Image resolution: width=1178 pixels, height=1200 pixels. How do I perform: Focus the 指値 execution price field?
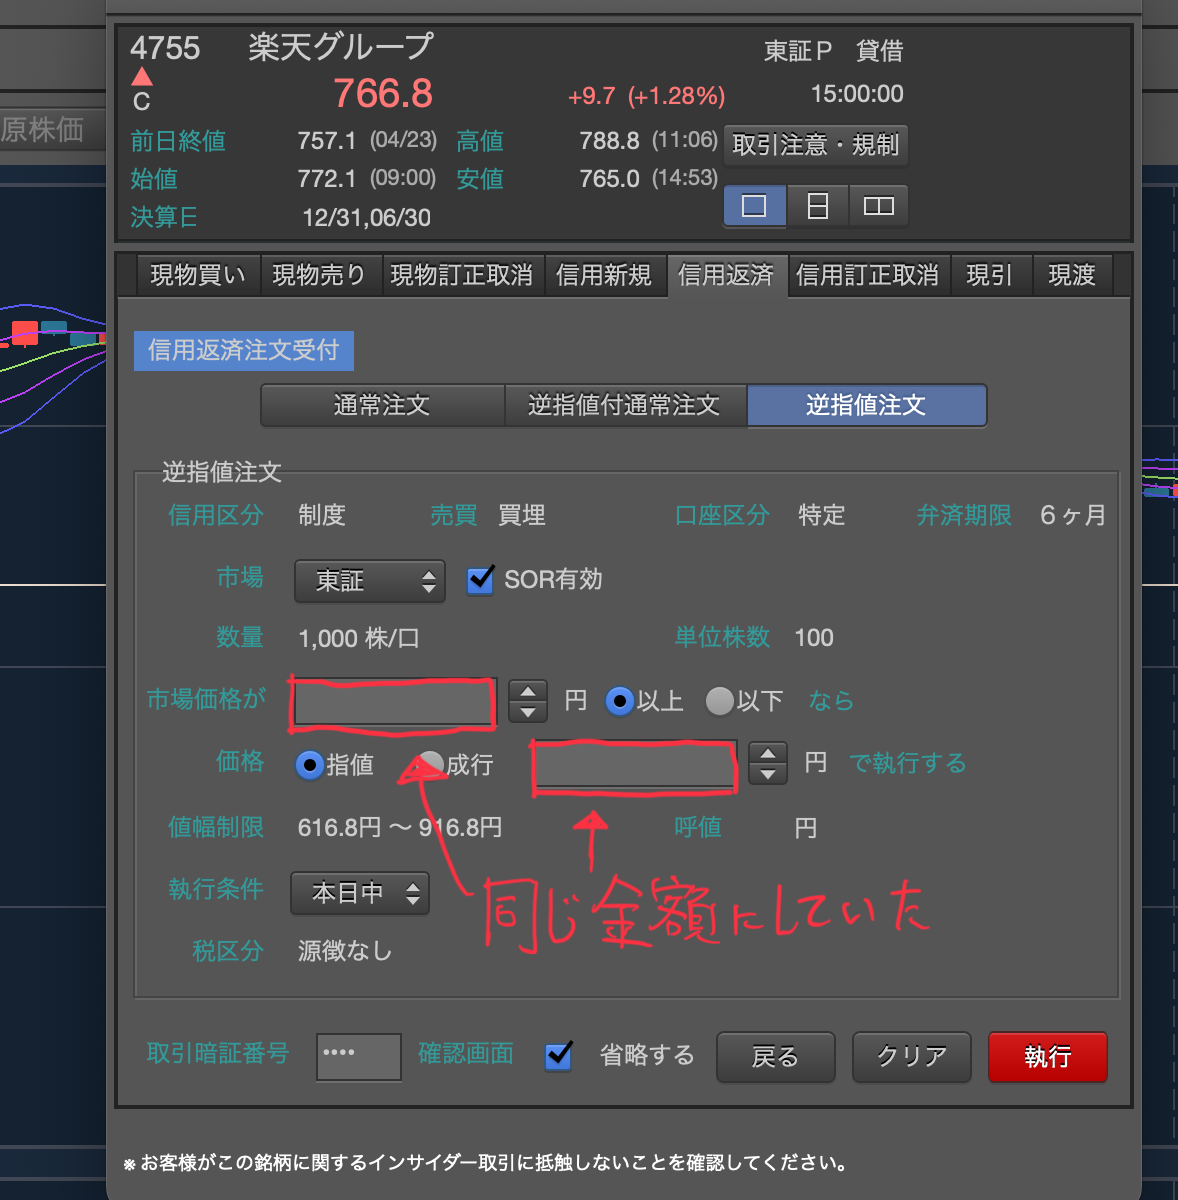(634, 765)
